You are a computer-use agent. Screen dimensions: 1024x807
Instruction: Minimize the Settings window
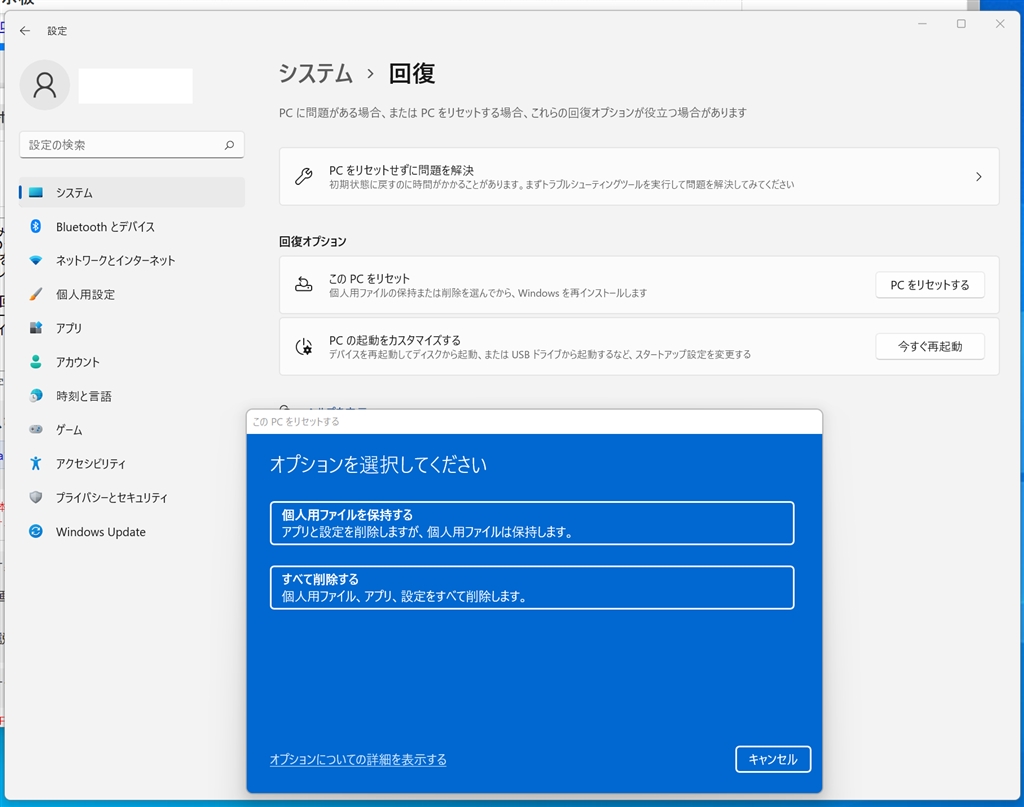[922, 24]
